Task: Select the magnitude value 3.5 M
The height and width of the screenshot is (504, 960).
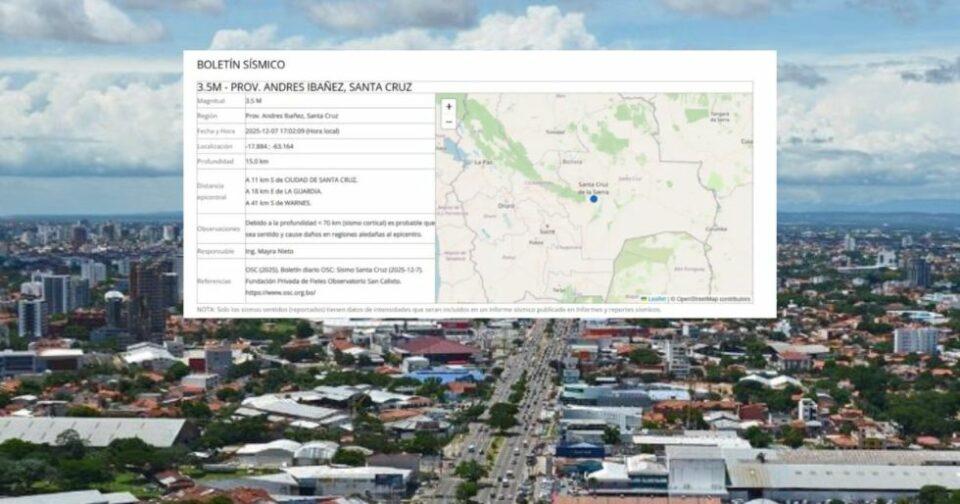Action: pyautogui.click(x=253, y=100)
